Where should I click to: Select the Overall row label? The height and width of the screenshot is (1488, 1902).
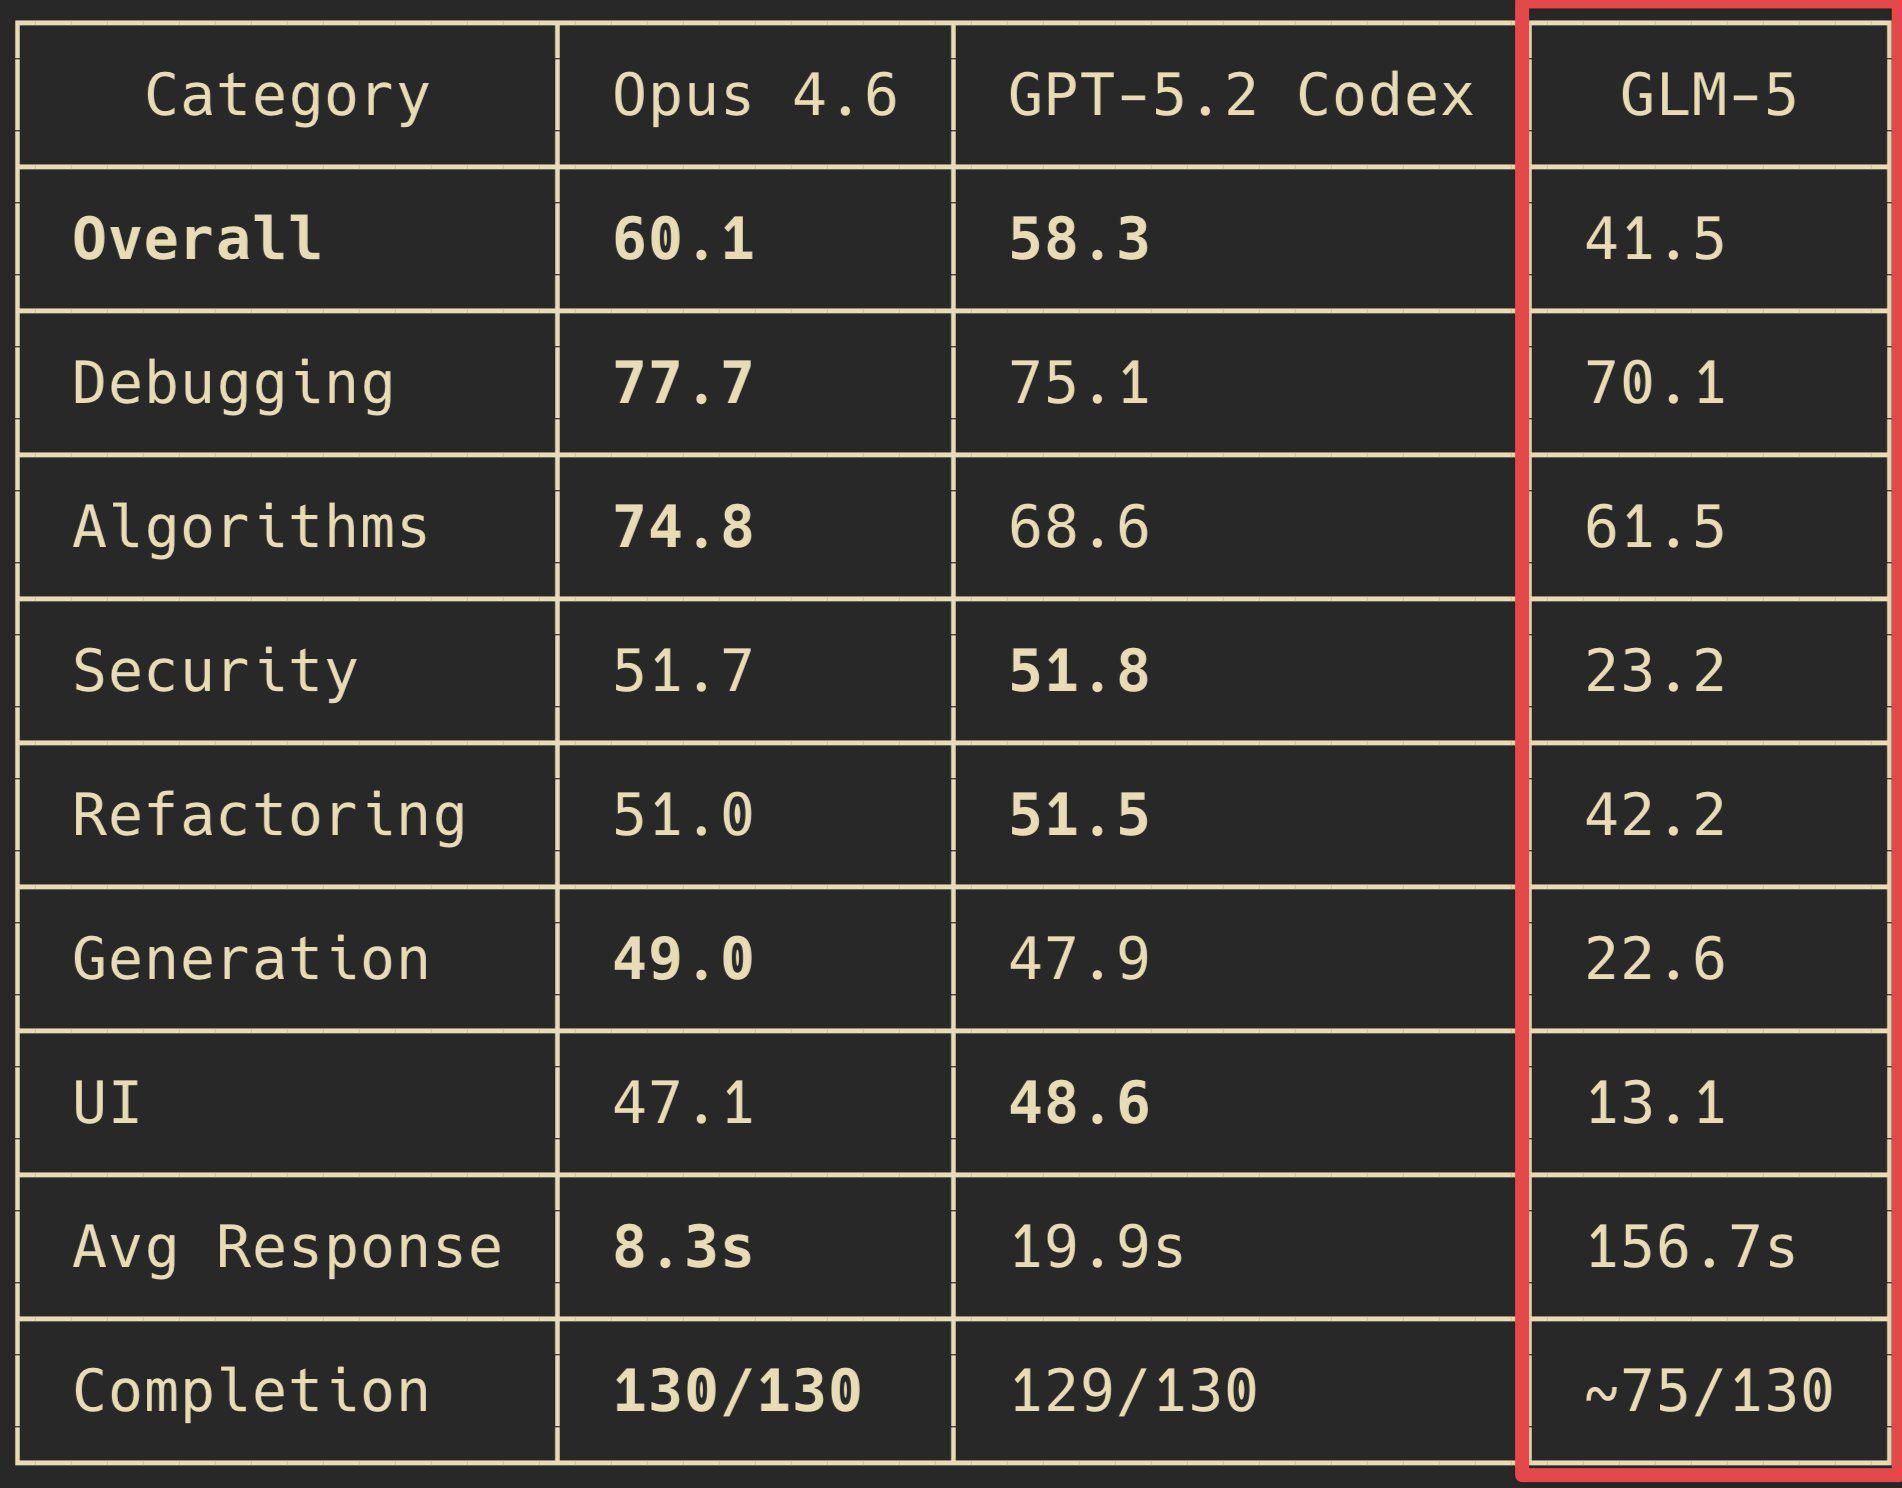pyautogui.click(x=197, y=240)
